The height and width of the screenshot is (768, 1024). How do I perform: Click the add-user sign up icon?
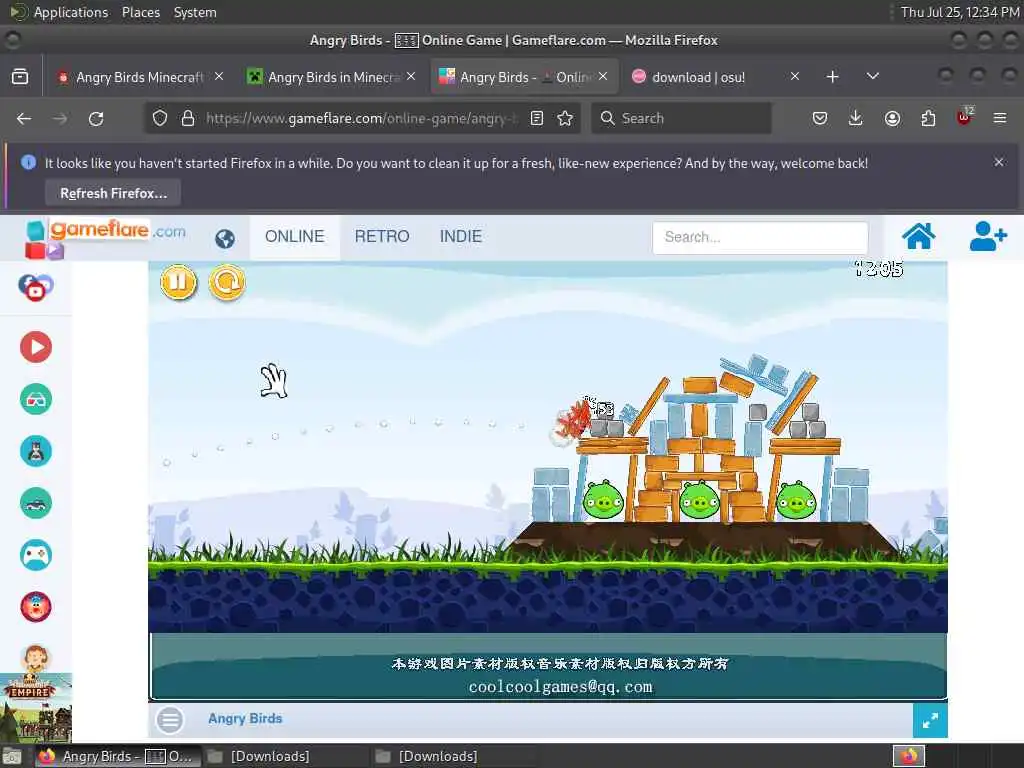(x=987, y=236)
